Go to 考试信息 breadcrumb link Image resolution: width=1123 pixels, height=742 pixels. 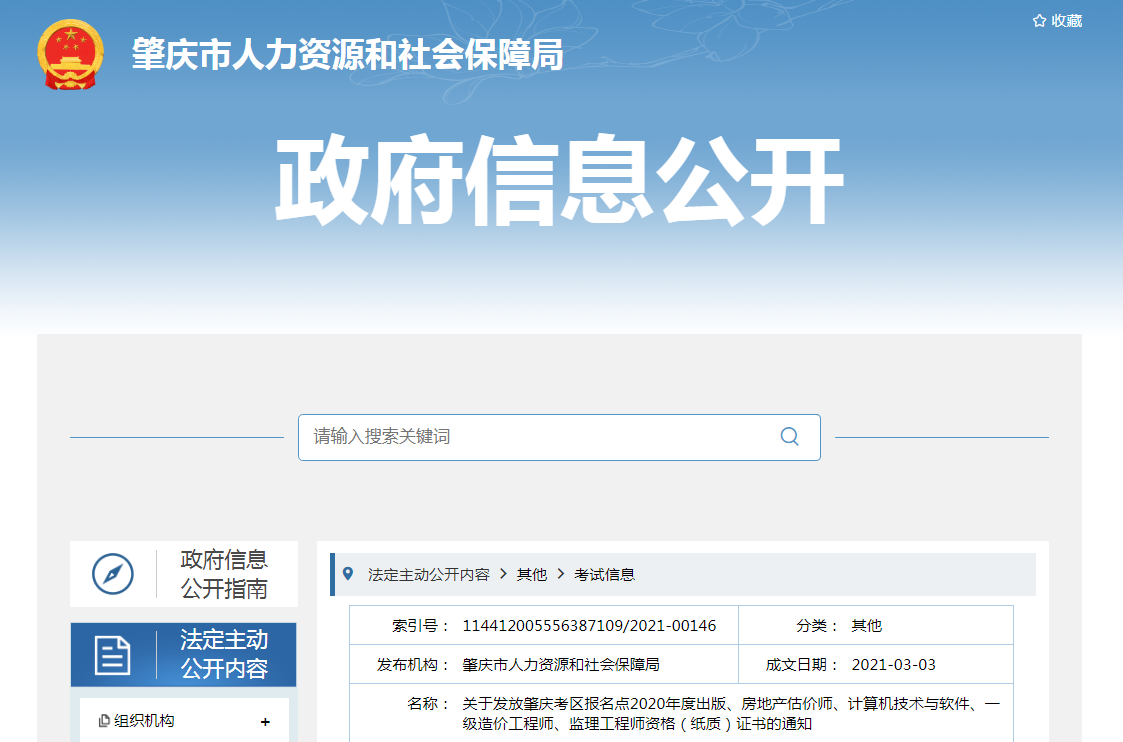(x=604, y=574)
